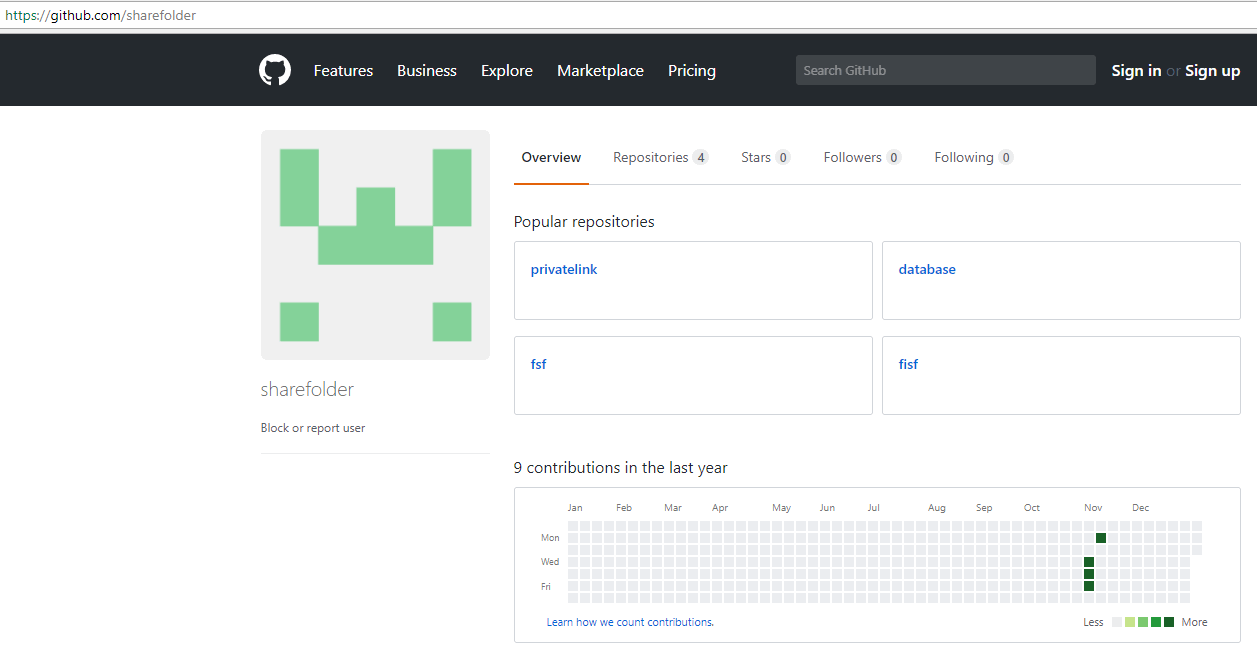Viewport: 1257px width, 659px height.
Task: Click the Sign up link
Action: 1212,71
